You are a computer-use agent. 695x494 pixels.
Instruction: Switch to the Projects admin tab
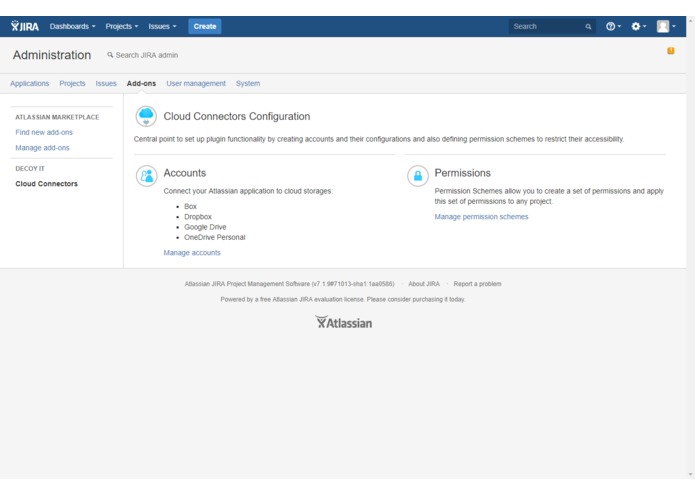click(x=72, y=84)
